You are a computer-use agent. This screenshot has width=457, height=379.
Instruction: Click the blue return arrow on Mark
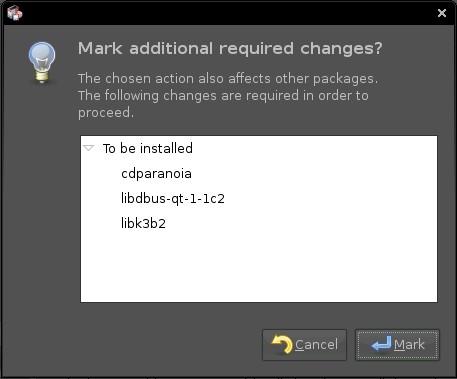(x=382, y=344)
